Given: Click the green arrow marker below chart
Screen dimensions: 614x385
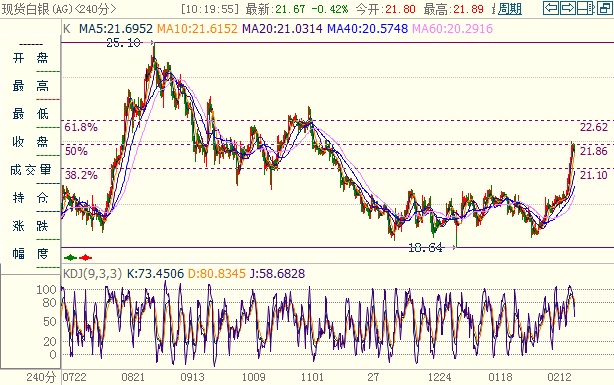Looking at the screenshot, I should 70,257.
